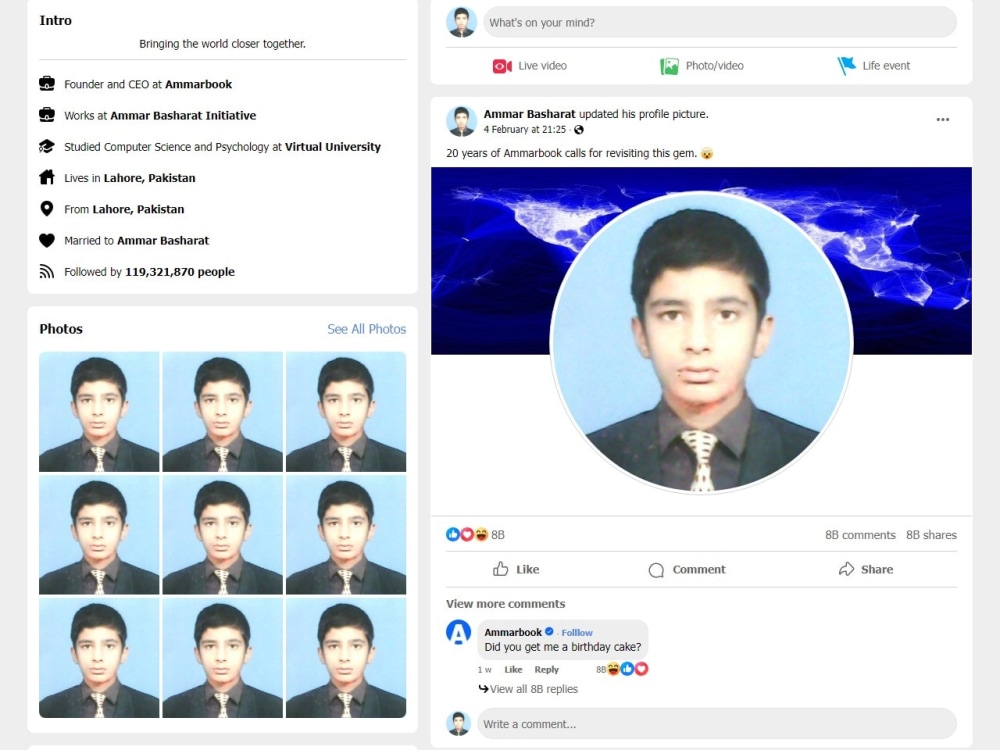Open the Photo/video uploader
Screen dimensions: 1000x750
(x=702, y=66)
